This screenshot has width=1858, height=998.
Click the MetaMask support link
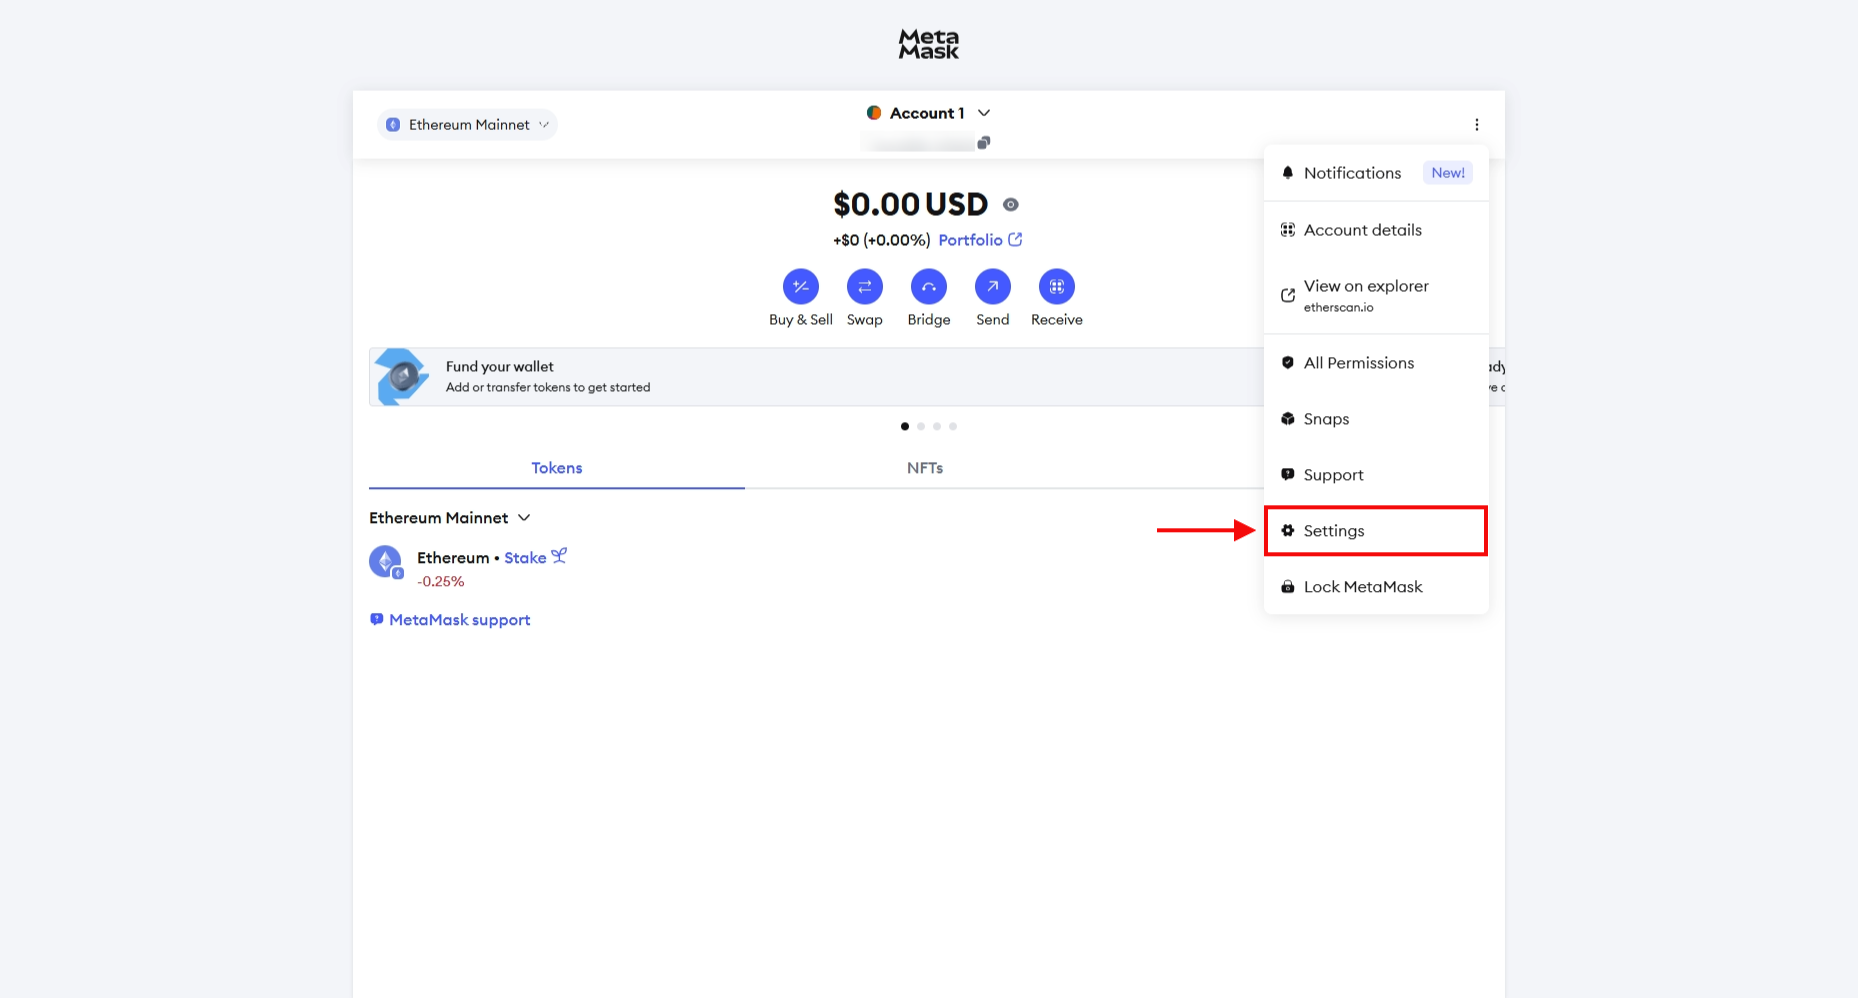(459, 620)
